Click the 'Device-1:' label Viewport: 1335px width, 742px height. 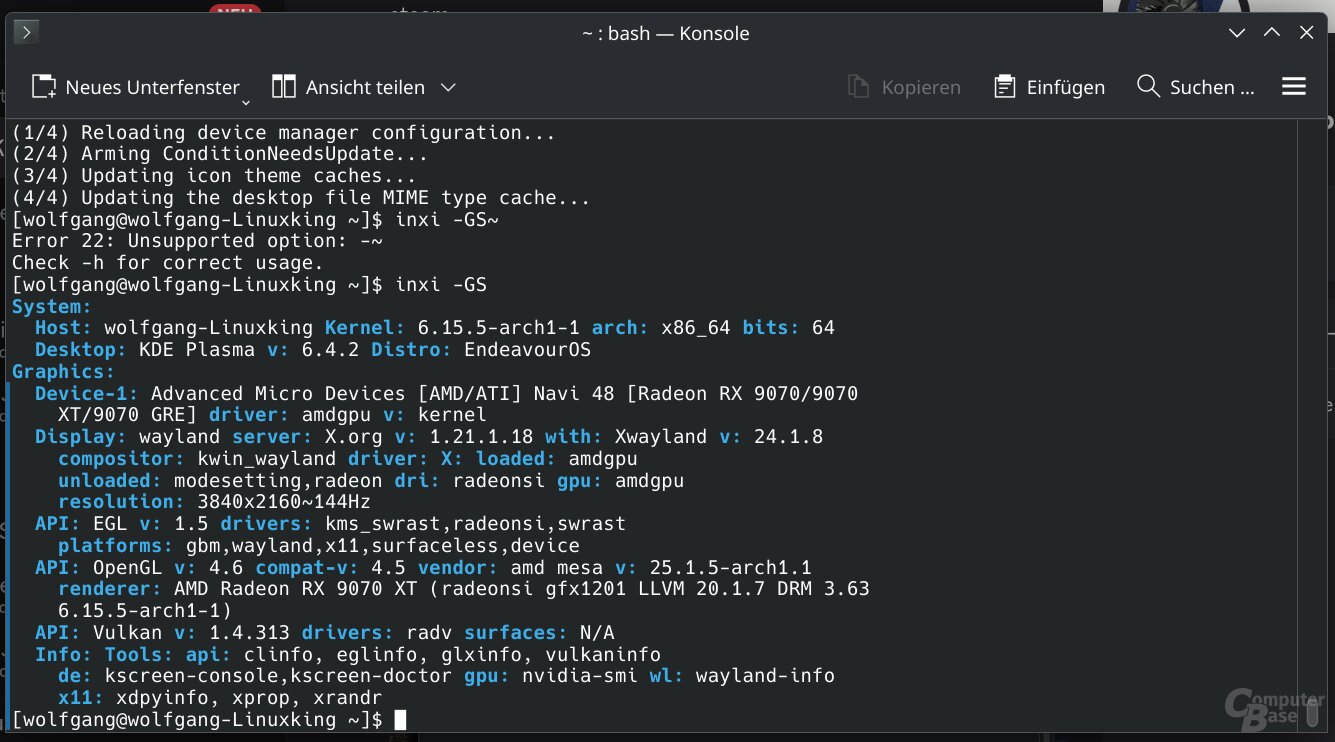(87, 394)
